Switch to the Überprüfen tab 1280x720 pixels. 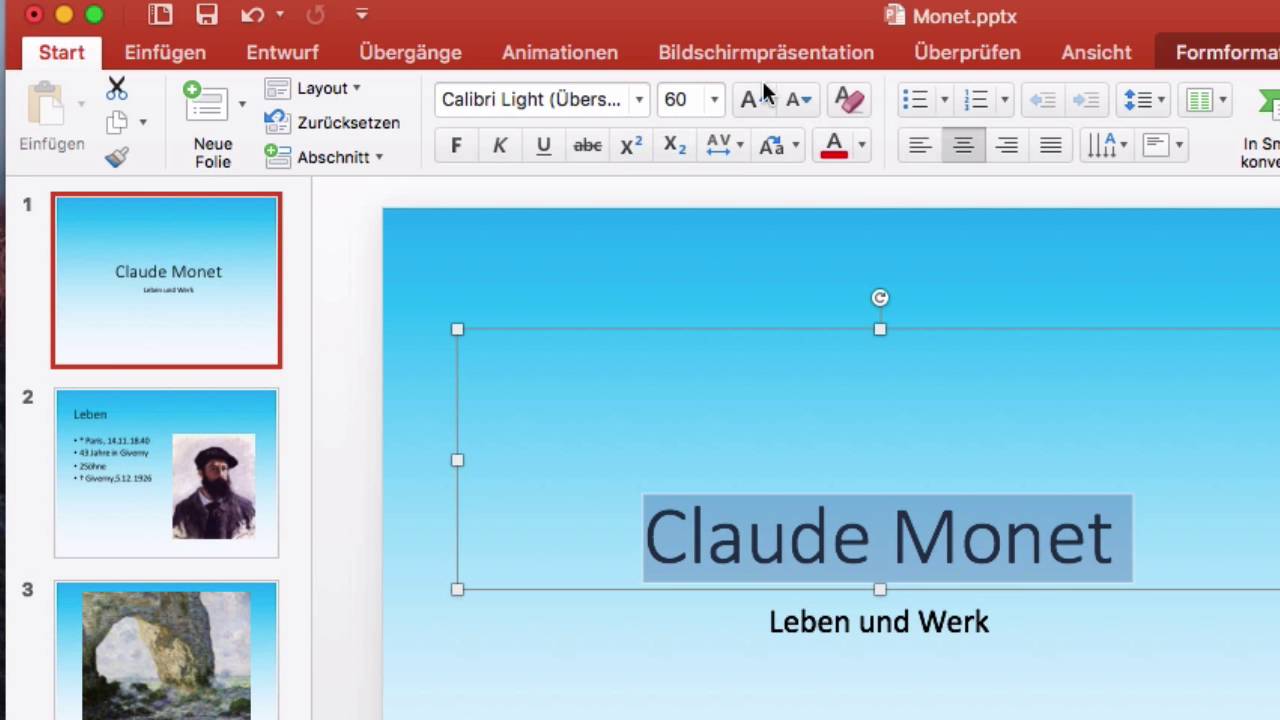point(967,52)
